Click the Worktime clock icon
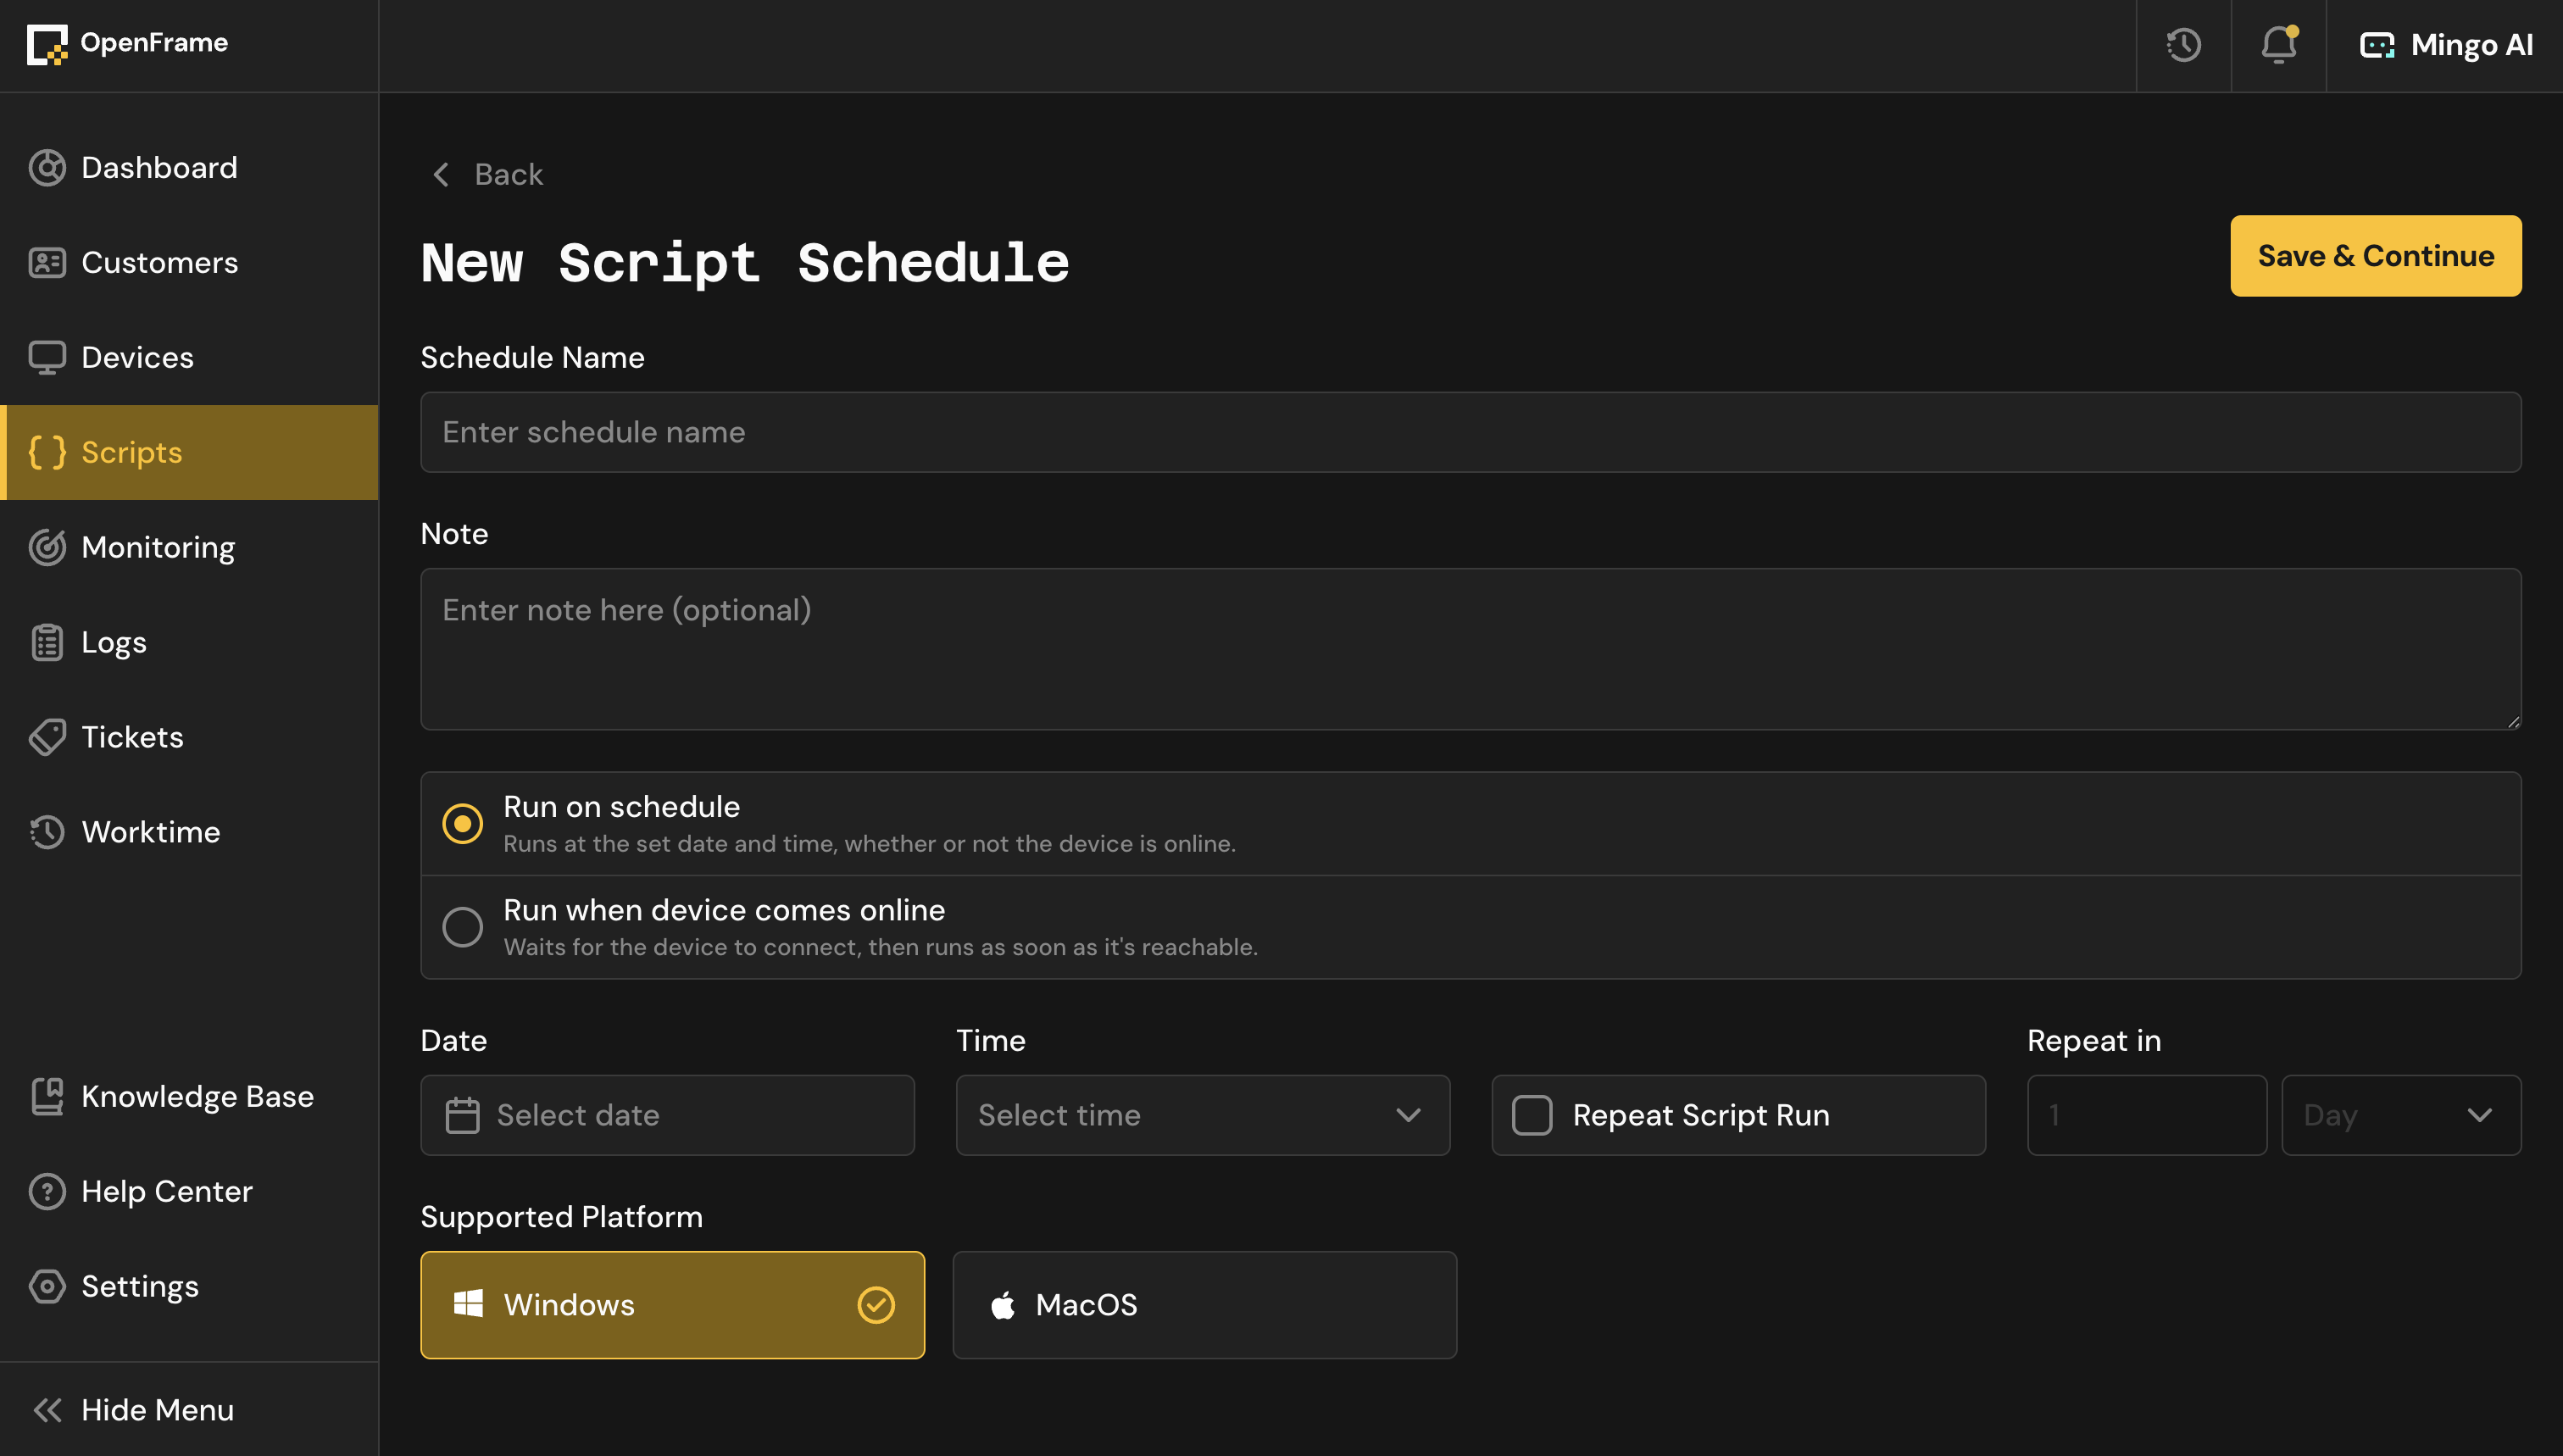 click(x=47, y=832)
